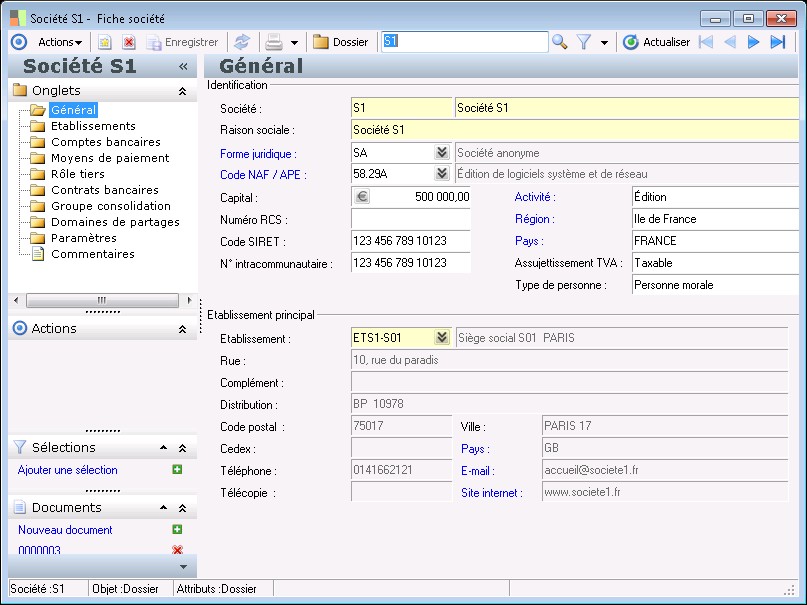Go to the next record arrow
The height and width of the screenshot is (605, 807).
tap(753, 42)
